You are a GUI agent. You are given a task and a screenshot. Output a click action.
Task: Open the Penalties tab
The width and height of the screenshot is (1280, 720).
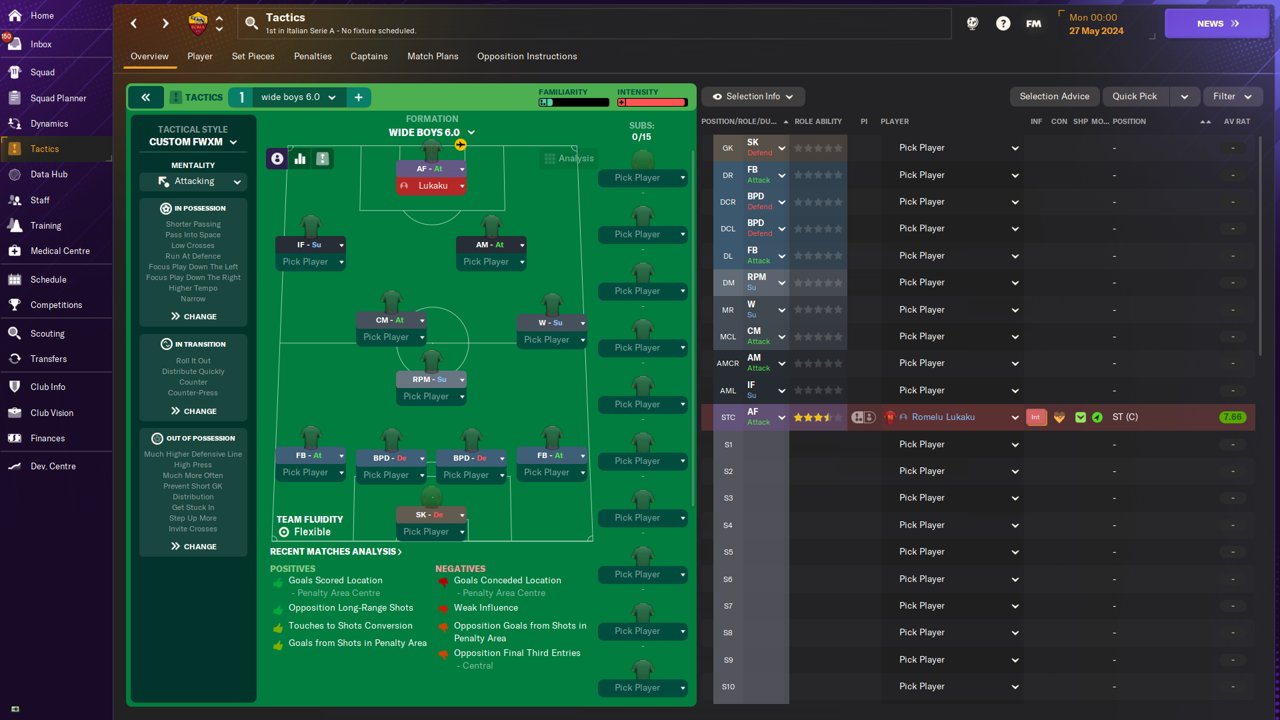point(313,56)
